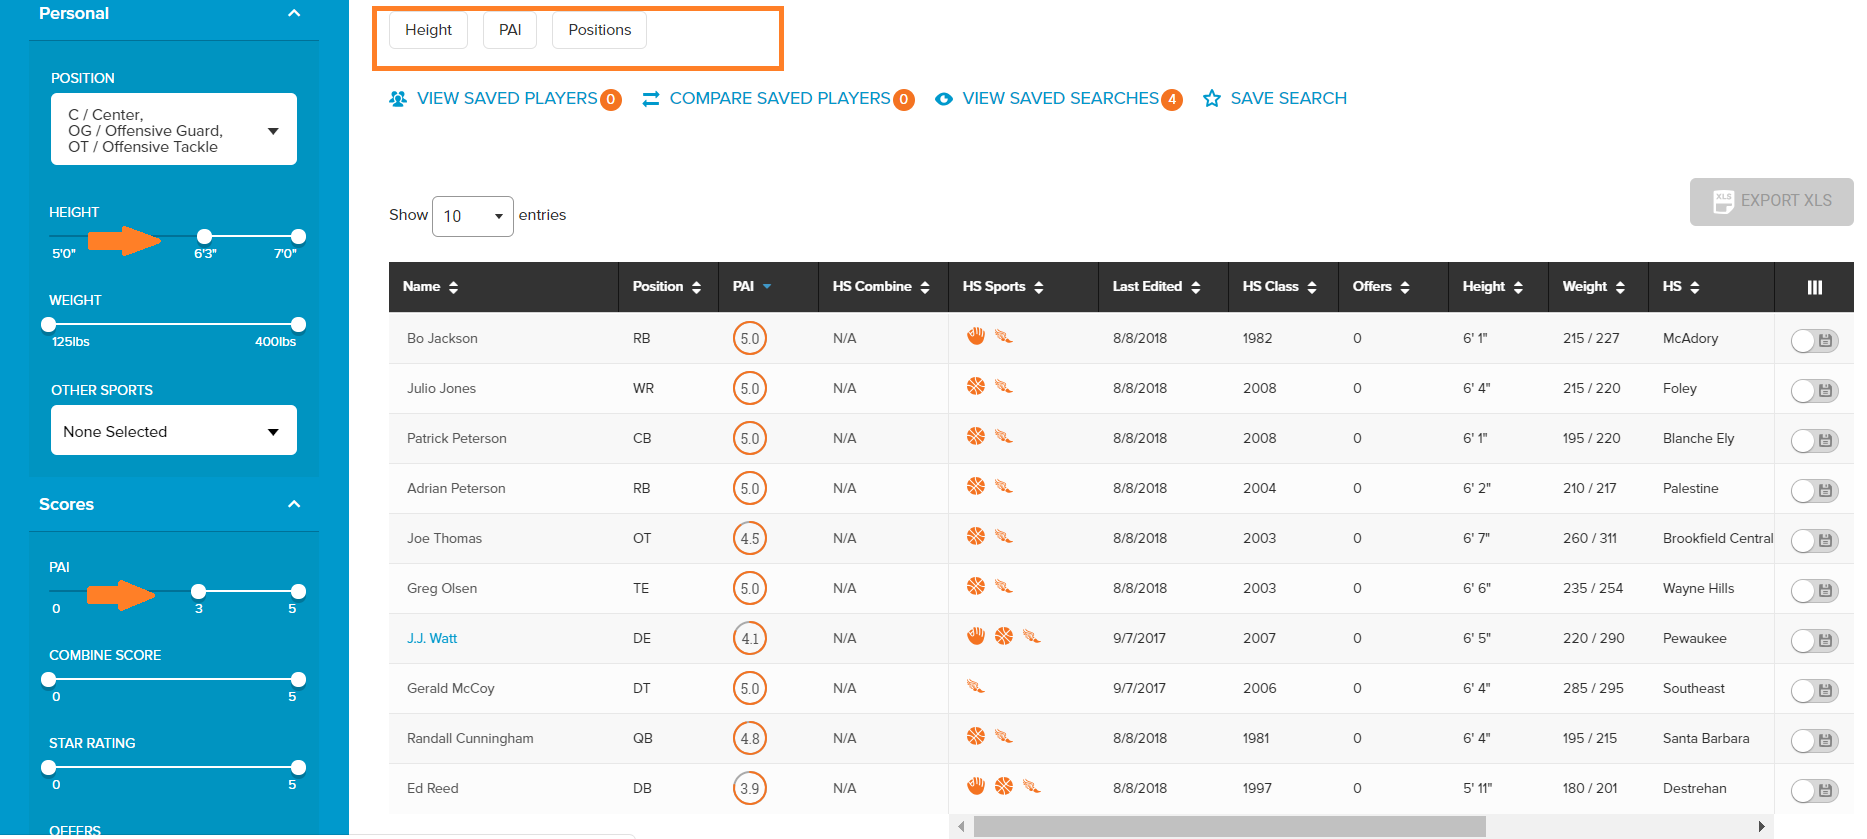Sort by HS Sports column header
This screenshot has height=839, width=1867.
tap(1023, 287)
